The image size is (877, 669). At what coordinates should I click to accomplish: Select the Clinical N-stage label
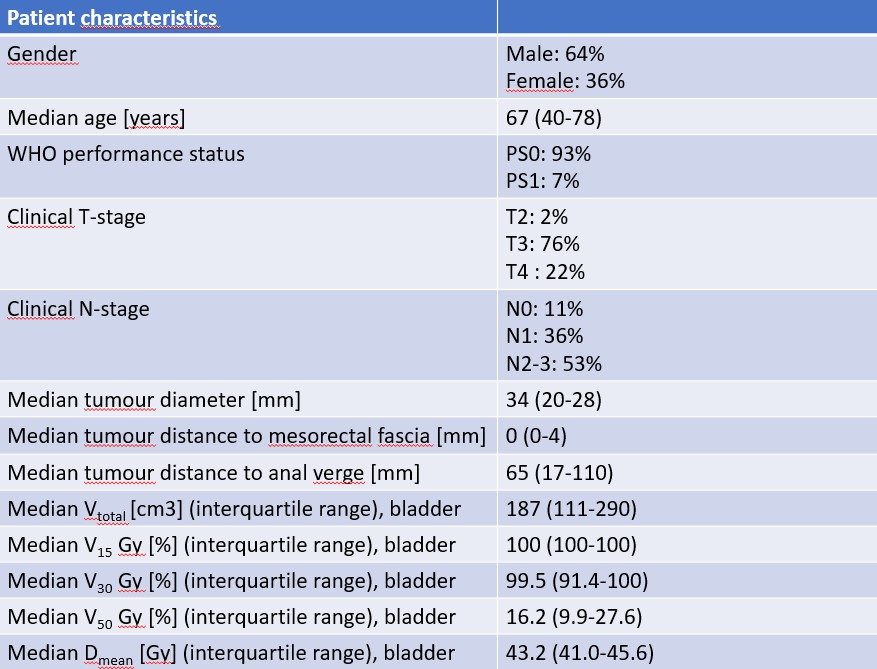click(78, 309)
